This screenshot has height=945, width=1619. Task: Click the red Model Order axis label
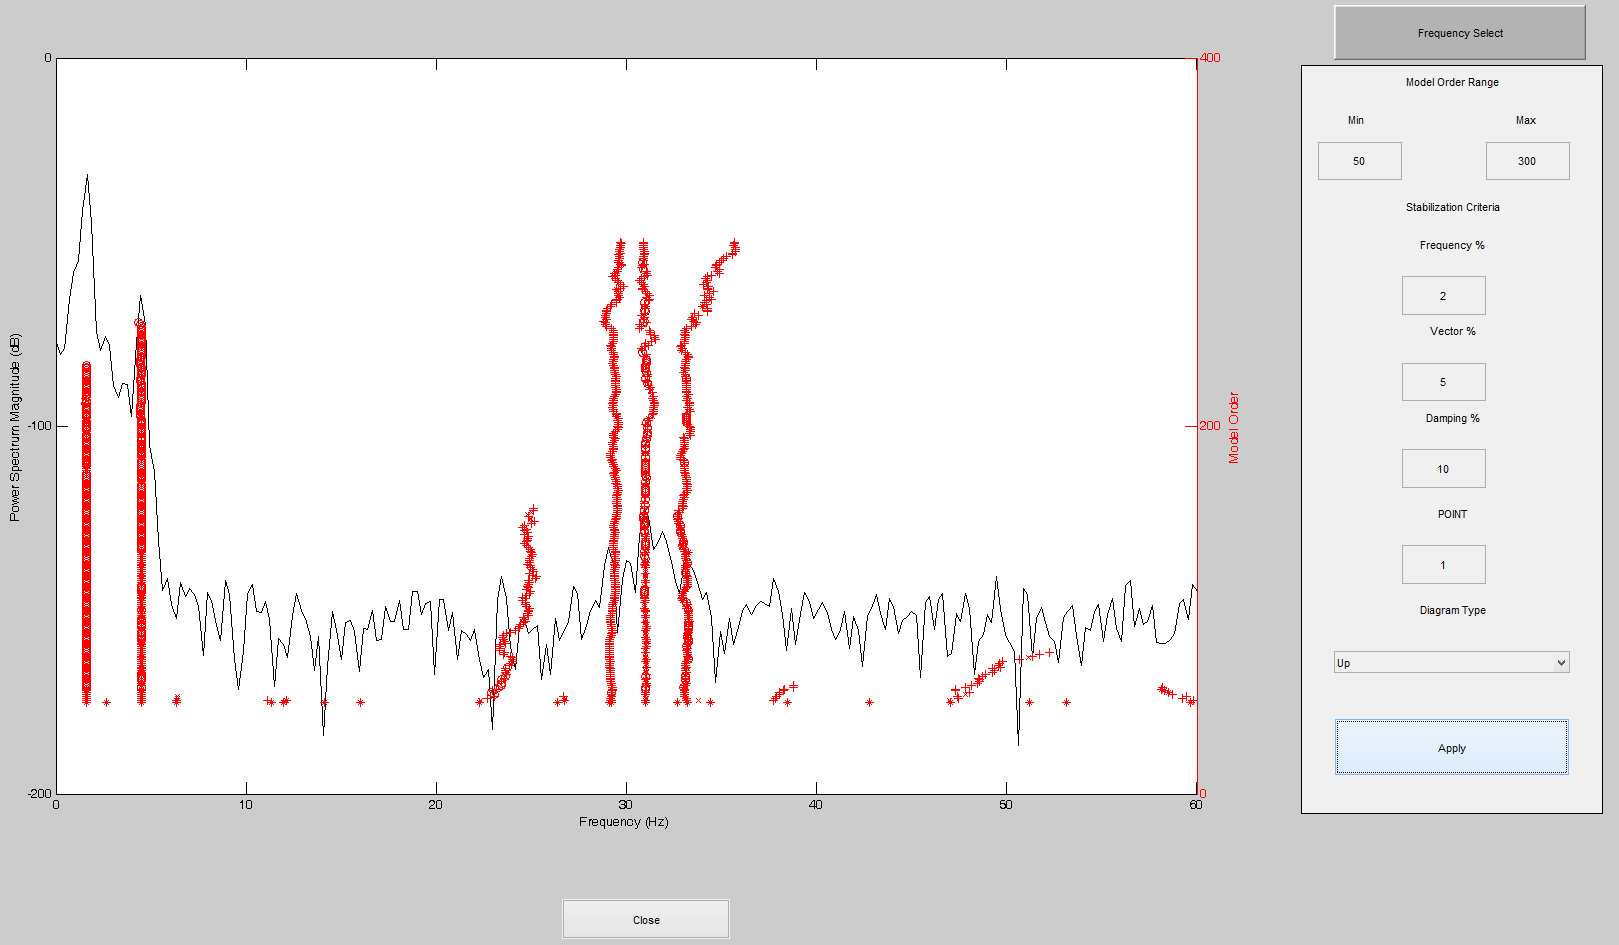point(1233,427)
